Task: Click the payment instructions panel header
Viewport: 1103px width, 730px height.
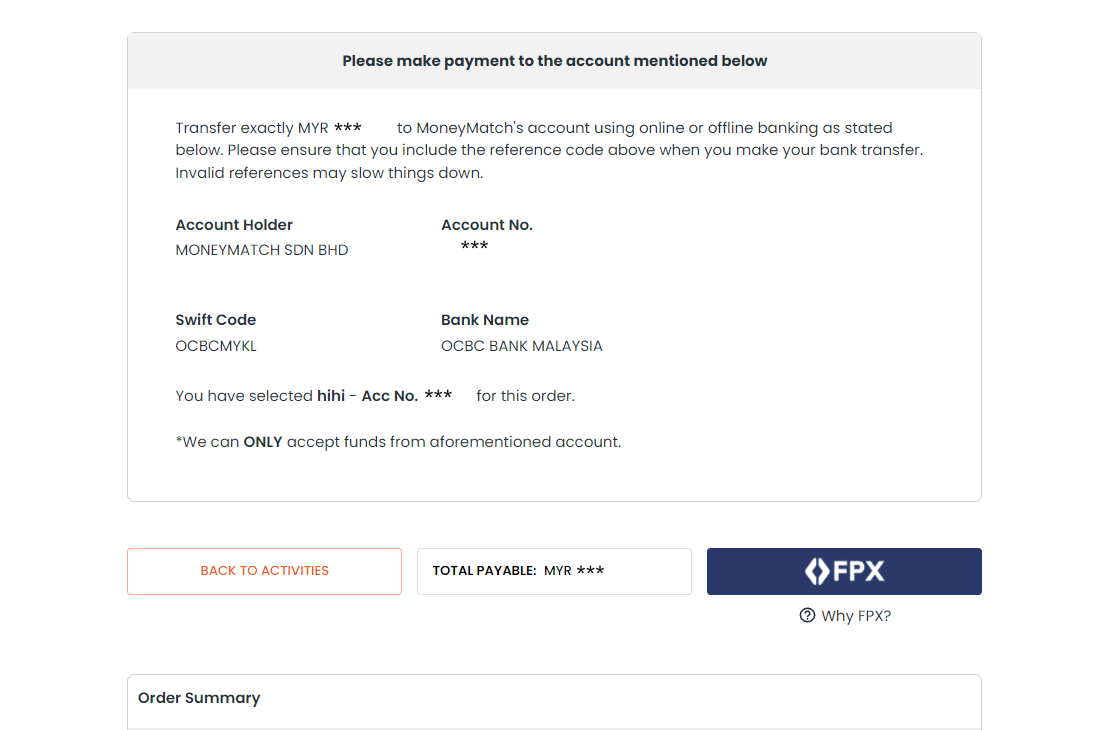Action: [554, 61]
